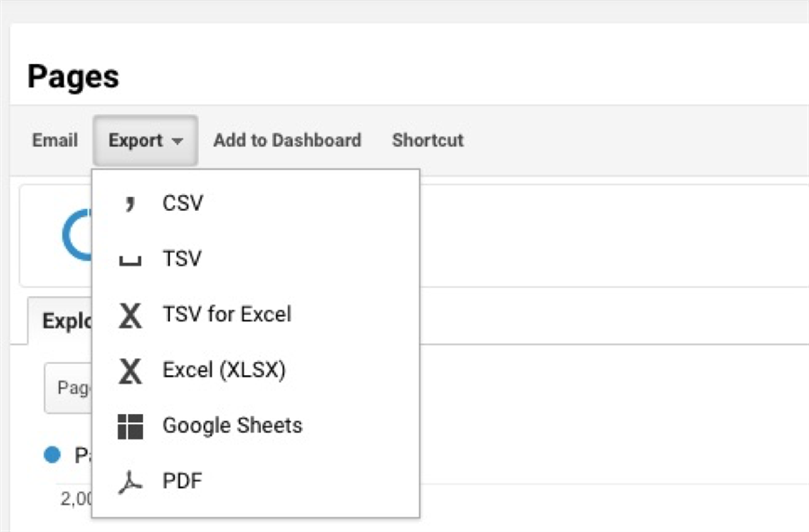Viewport: 809px width, 532px height.
Task: Click the Google Sheets grid icon
Action: [x=130, y=426]
